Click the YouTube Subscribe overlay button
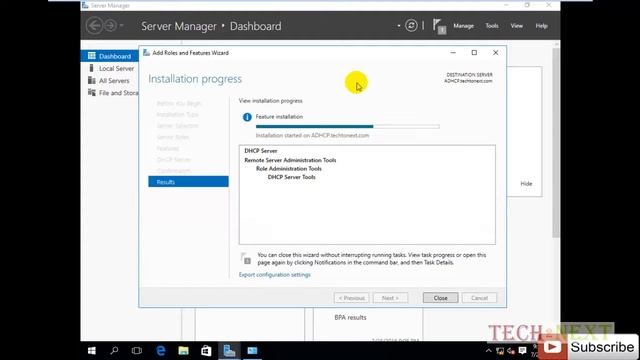Image resolution: width=640 pixels, height=360 pixels. pyautogui.click(x=588, y=347)
